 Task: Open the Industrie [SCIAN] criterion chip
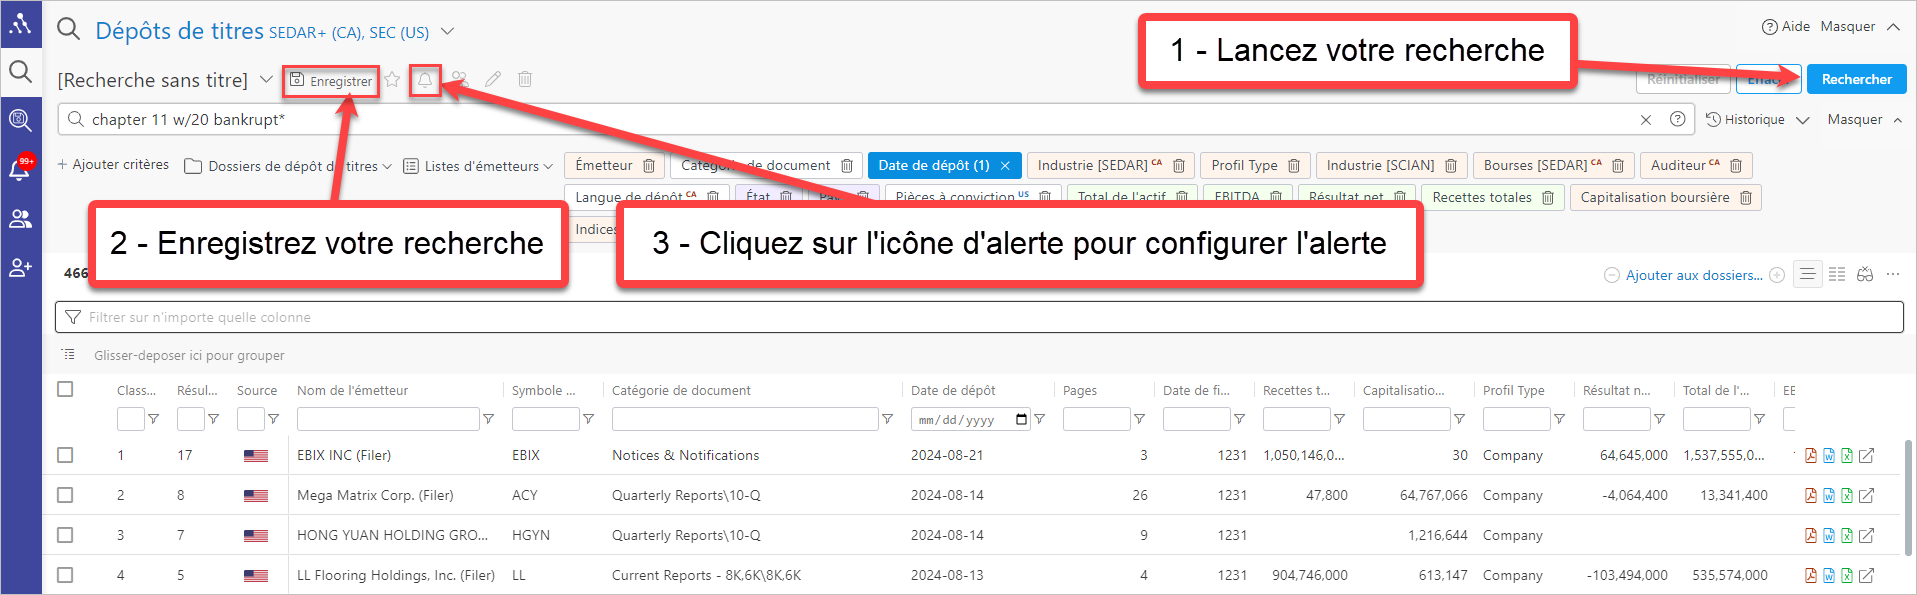[1380, 166]
